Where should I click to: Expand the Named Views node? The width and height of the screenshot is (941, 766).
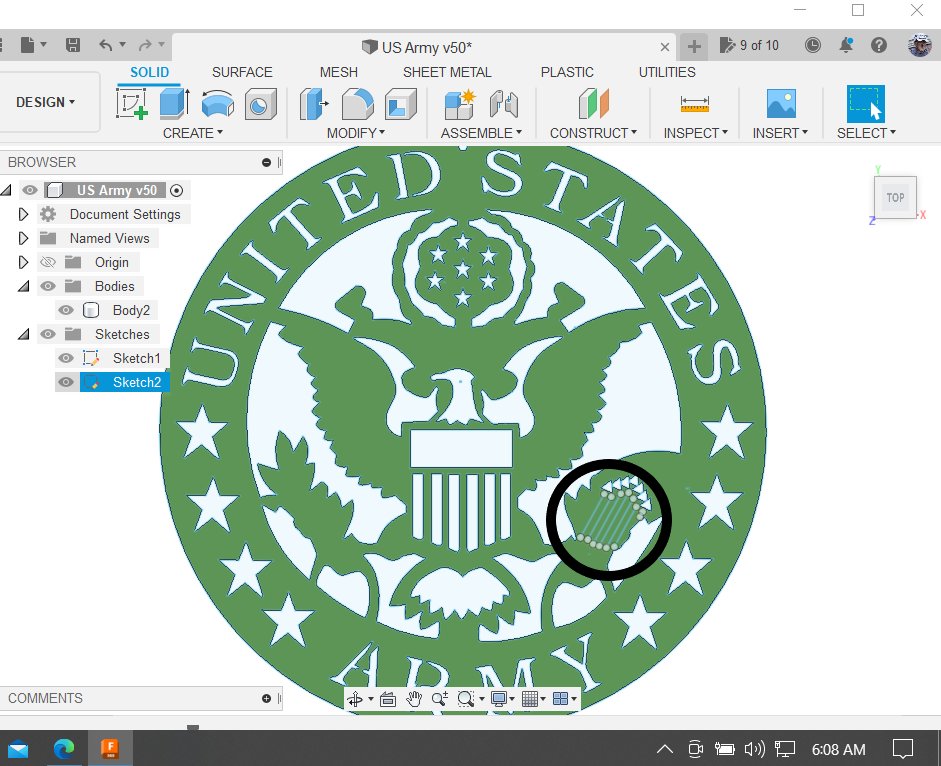[x=23, y=238]
